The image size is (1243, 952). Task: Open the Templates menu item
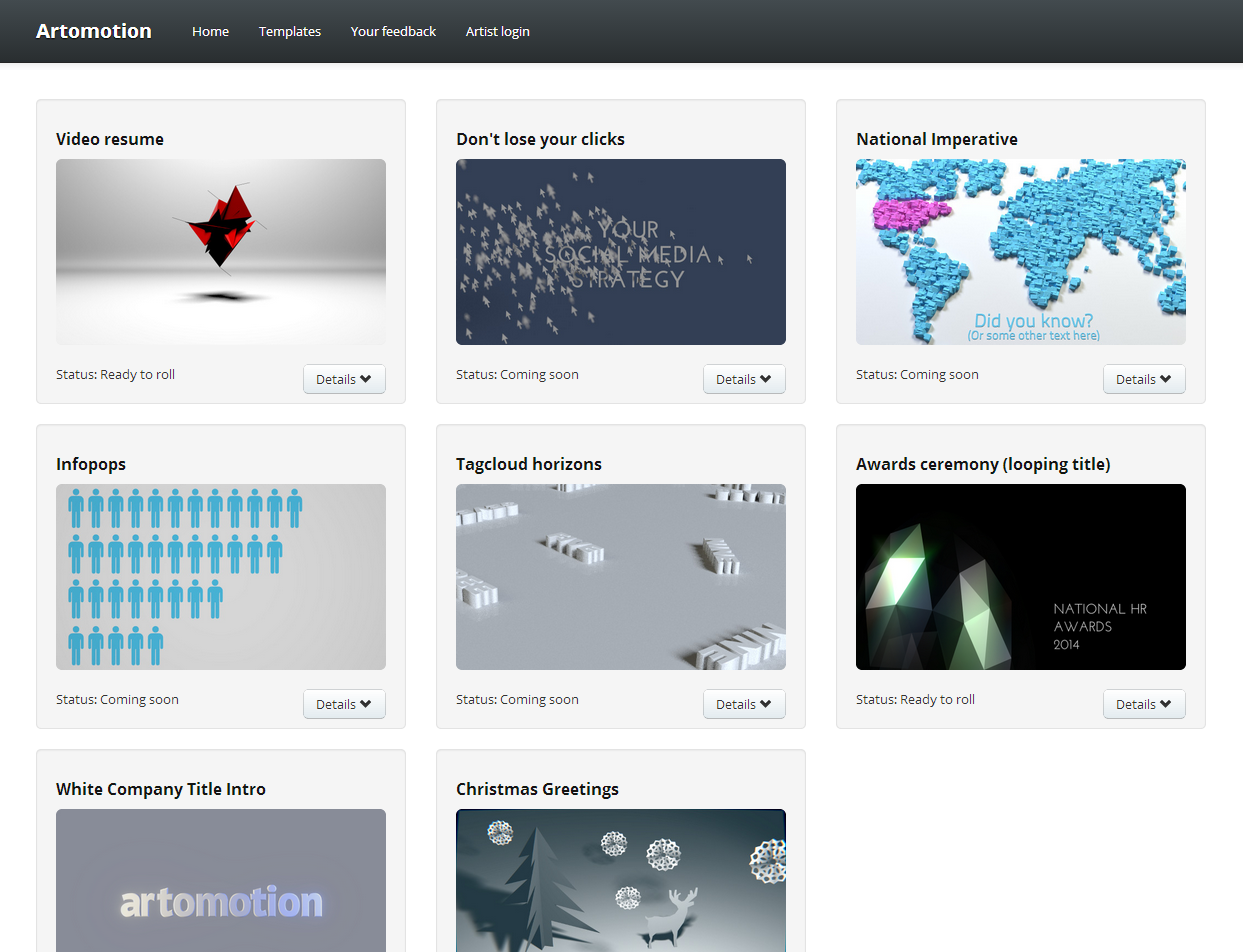(290, 31)
